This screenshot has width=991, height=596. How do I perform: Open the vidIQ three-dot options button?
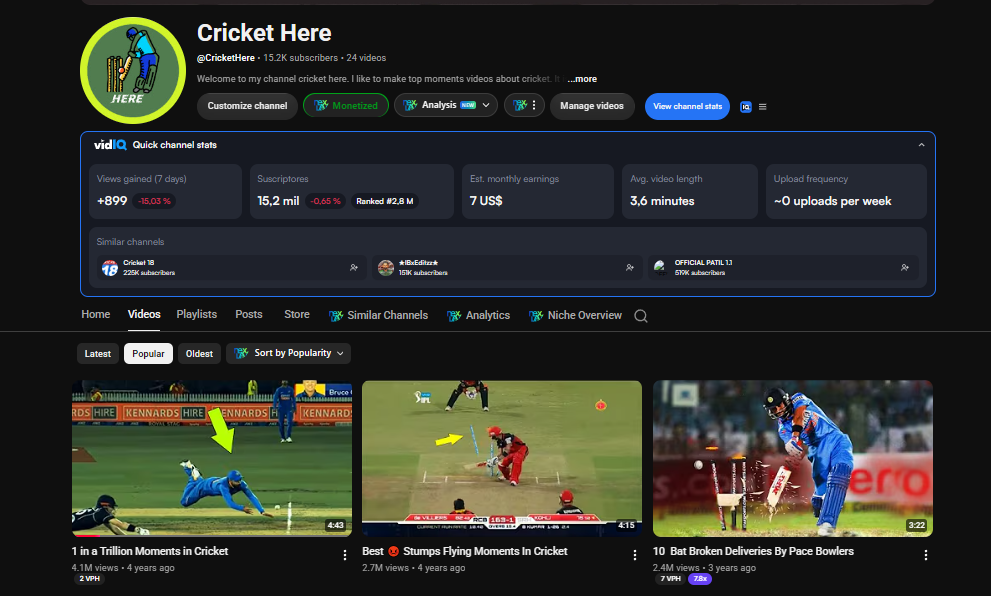tap(525, 106)
